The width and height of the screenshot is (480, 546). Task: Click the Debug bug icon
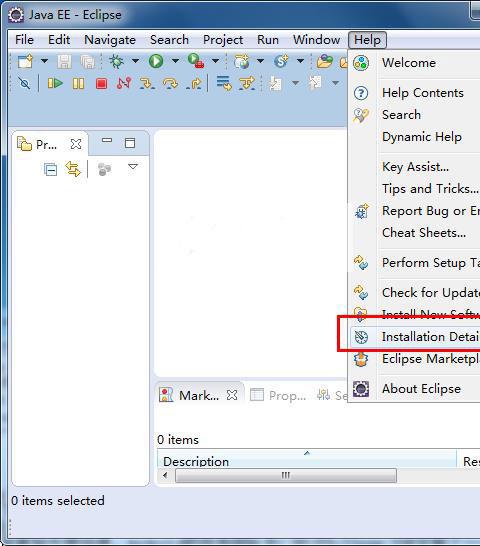(116, 61)
